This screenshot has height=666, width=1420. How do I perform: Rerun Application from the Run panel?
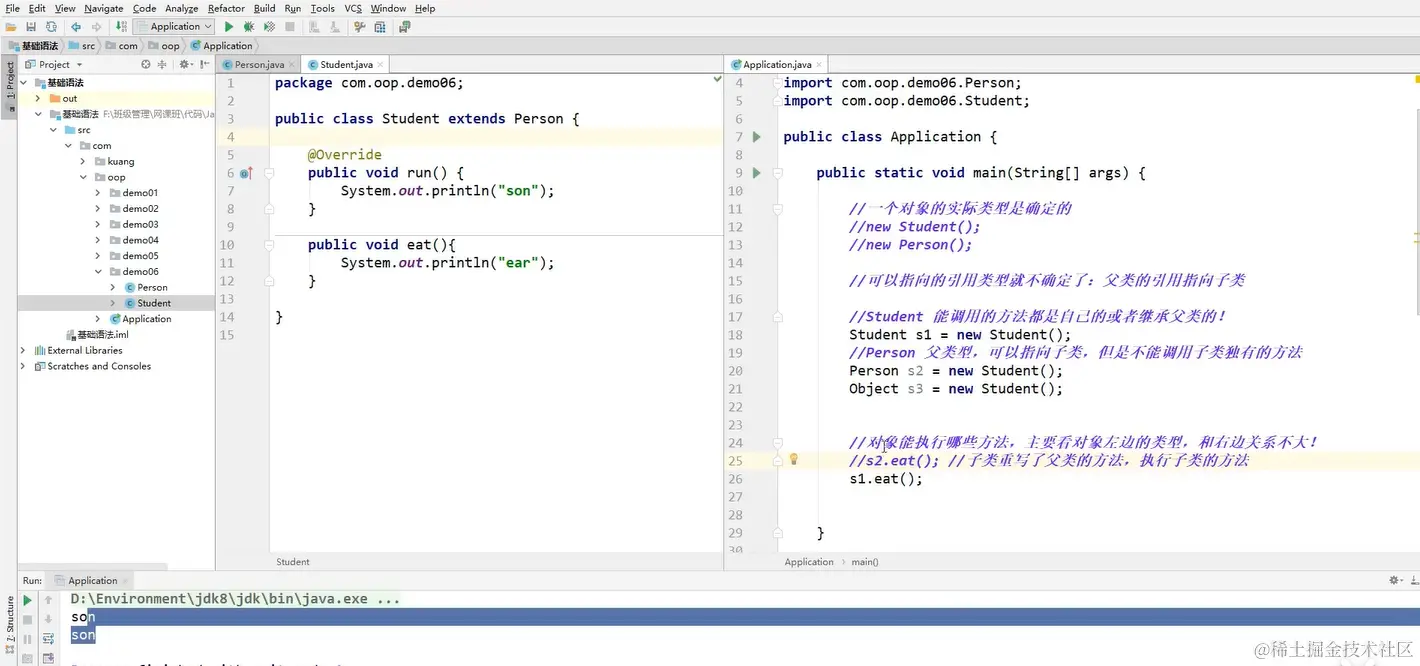27,600
